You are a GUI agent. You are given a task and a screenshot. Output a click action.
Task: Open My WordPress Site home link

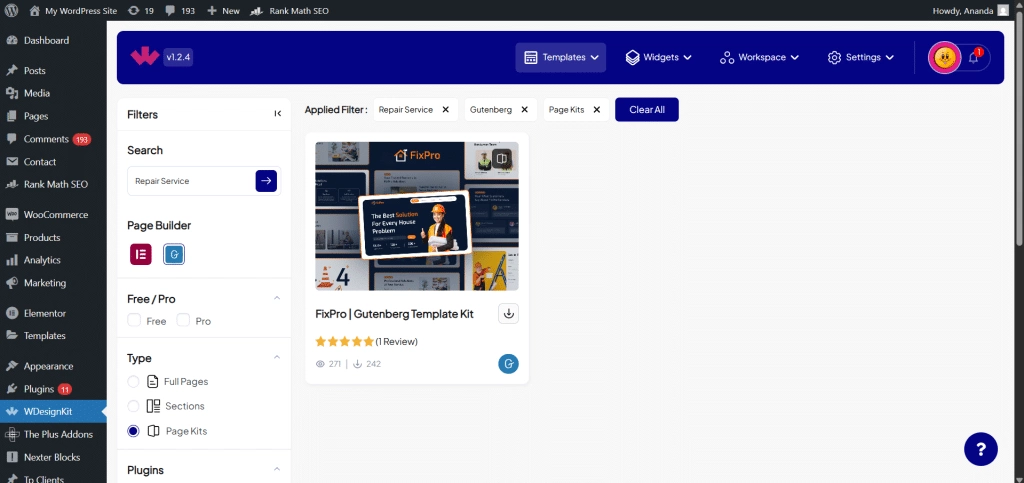tap(74, 11)
